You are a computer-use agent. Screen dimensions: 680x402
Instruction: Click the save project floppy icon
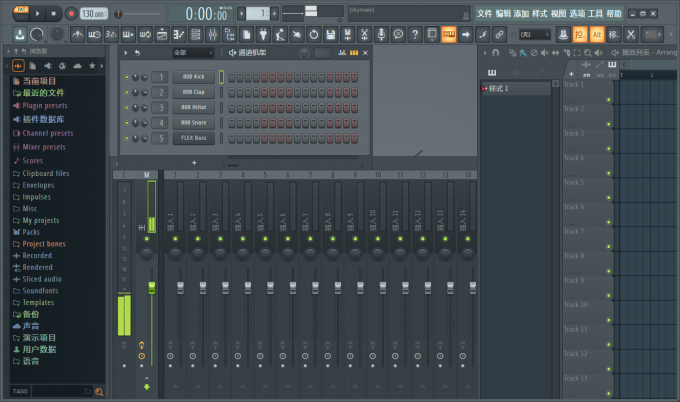(330, 34)
